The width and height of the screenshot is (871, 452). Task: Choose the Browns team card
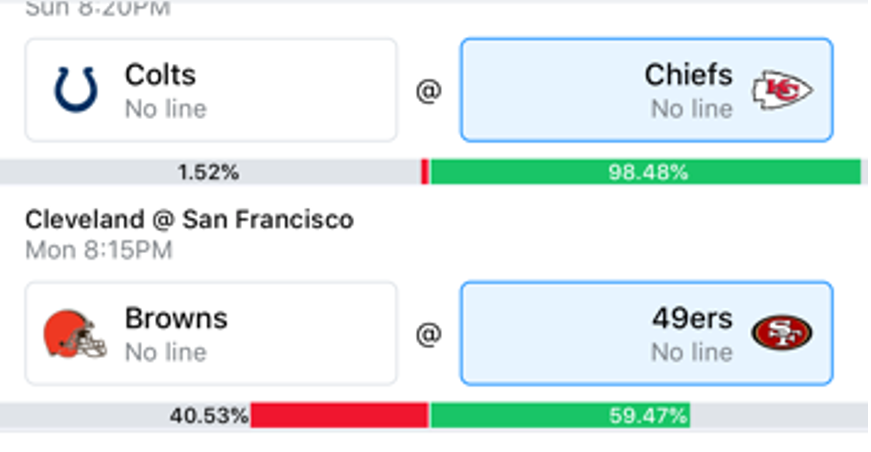click(211, 333)
